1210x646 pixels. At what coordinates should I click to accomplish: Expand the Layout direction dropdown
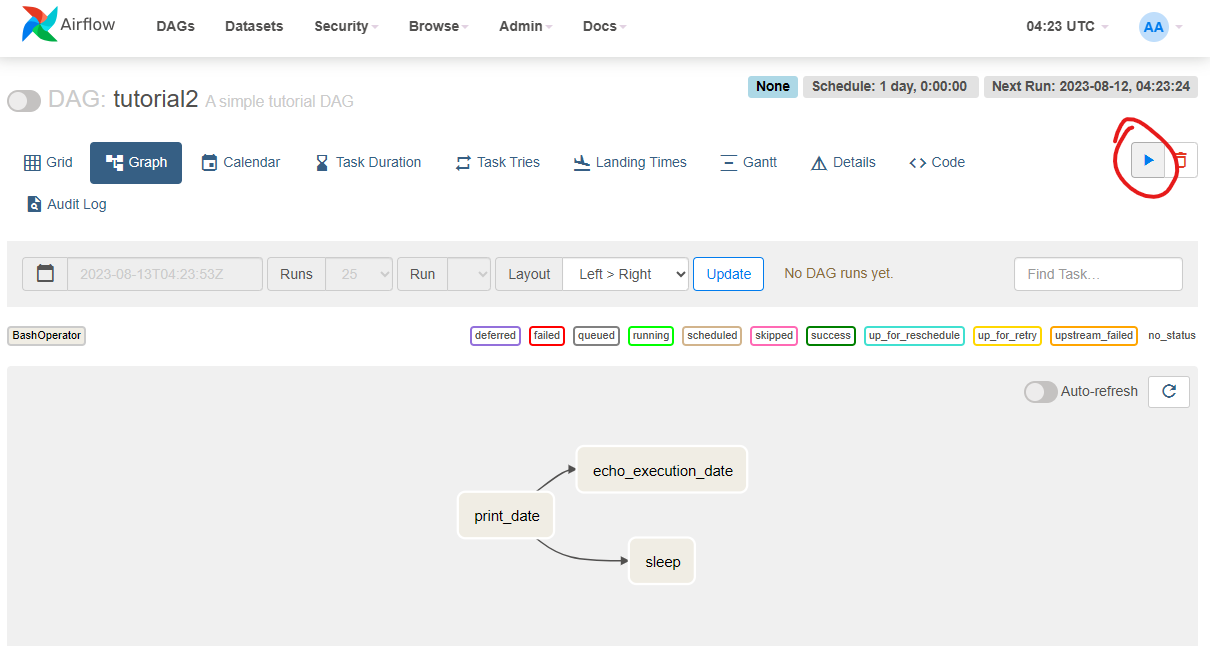[x=625, y=274]
